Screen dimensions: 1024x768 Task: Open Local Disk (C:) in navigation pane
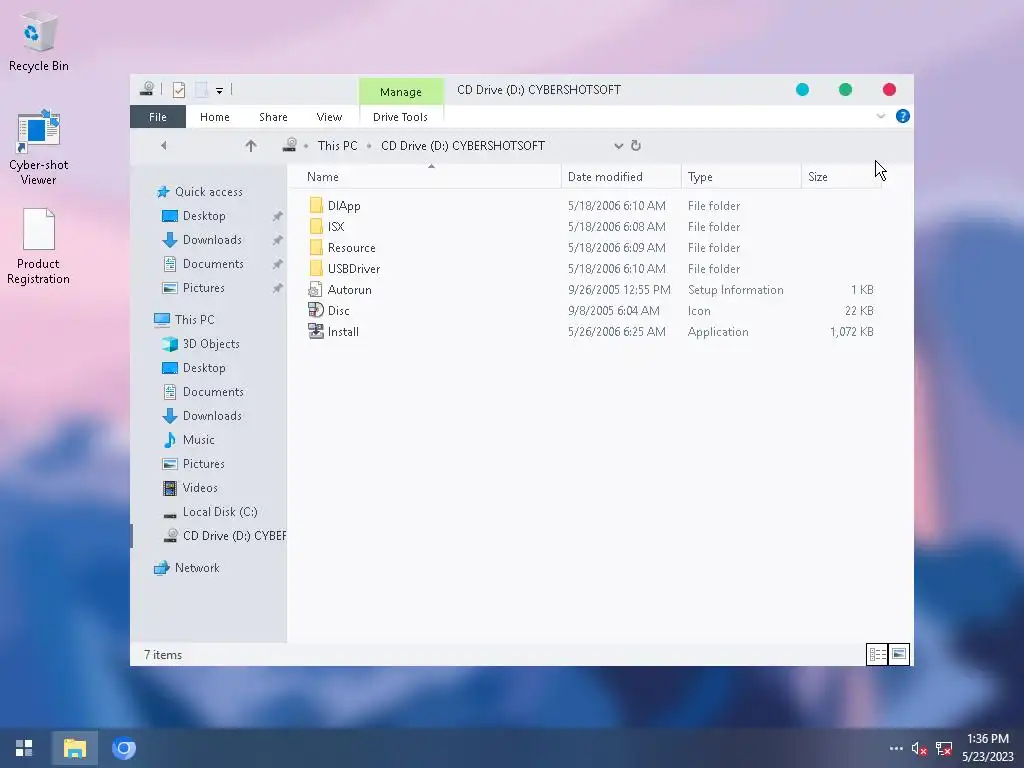tap(219, 512)
